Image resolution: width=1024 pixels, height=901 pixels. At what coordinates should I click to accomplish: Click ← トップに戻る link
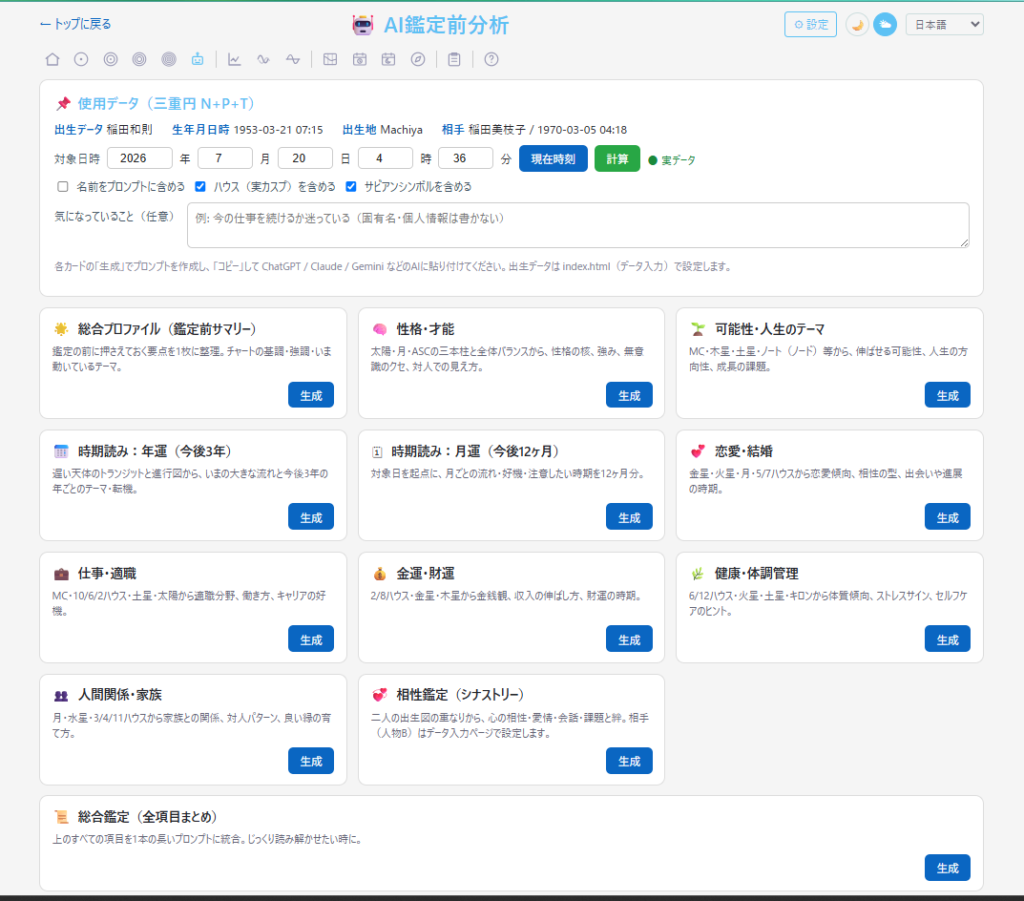[x=76, y=24]
